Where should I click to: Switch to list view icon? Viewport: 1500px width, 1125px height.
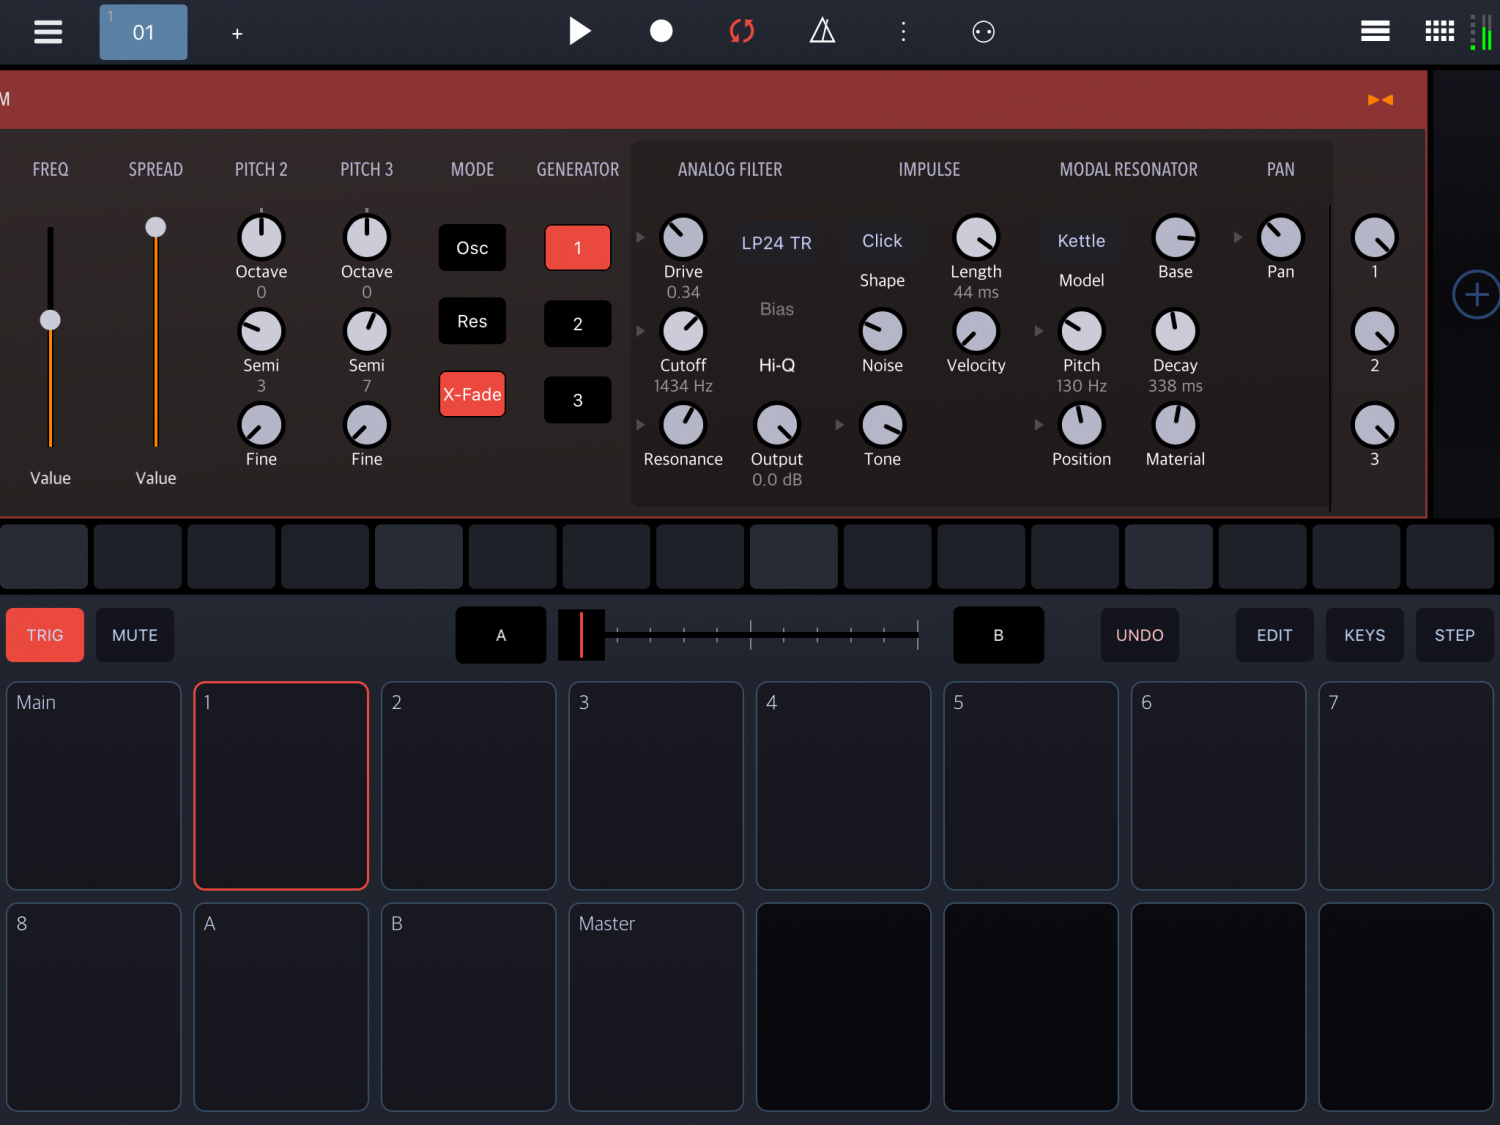pyautogui.click(x=1375, y=32)
